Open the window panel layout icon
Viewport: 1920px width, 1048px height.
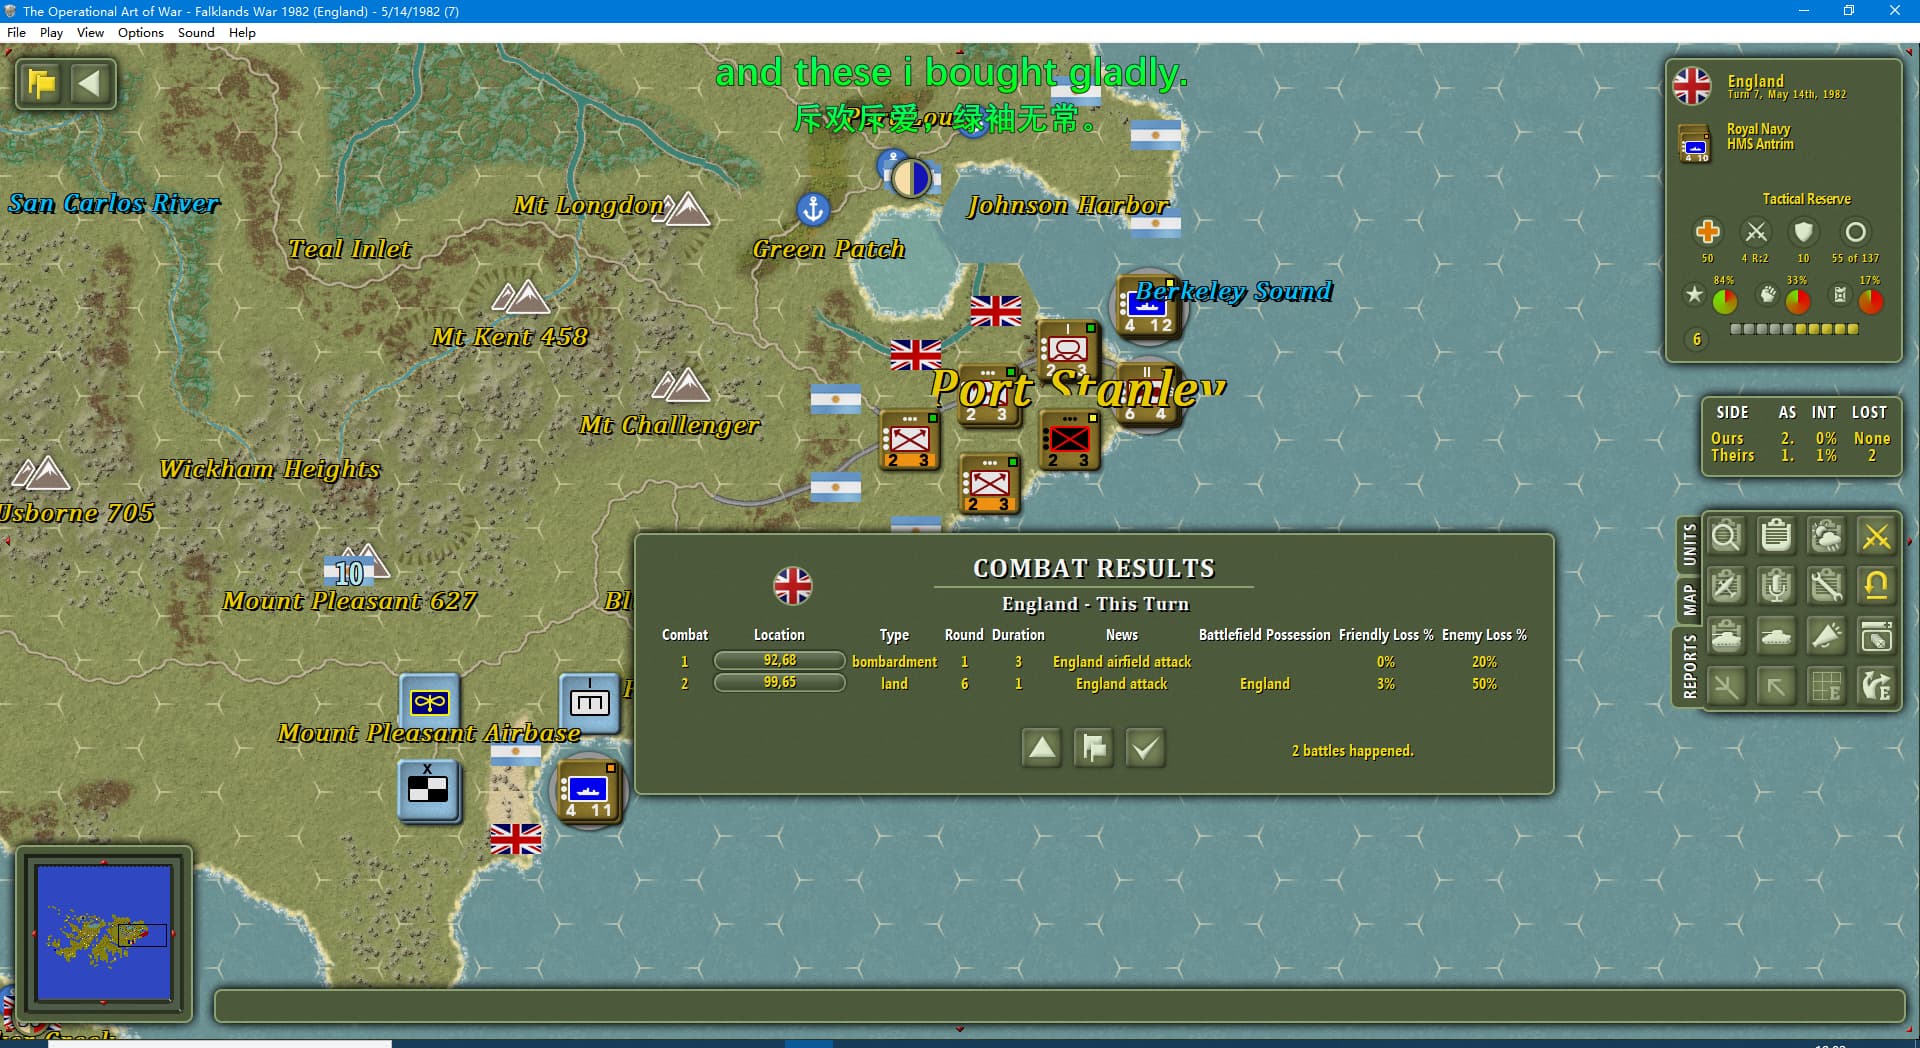[x=1876, y=636]
